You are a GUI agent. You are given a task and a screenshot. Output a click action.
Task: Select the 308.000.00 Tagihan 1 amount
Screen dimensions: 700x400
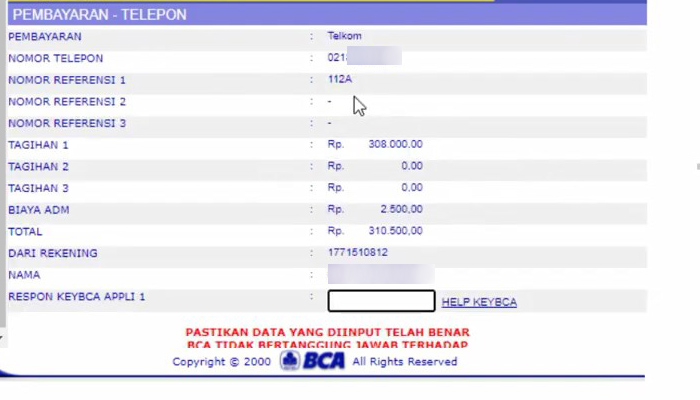click(x=396, y=144)
